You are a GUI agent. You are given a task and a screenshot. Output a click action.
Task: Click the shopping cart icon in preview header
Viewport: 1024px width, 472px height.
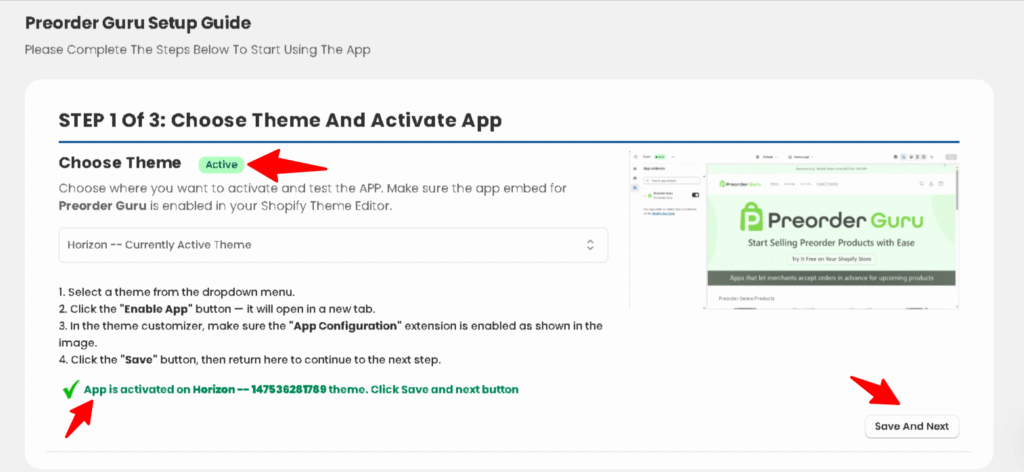(x=942, y=184)
